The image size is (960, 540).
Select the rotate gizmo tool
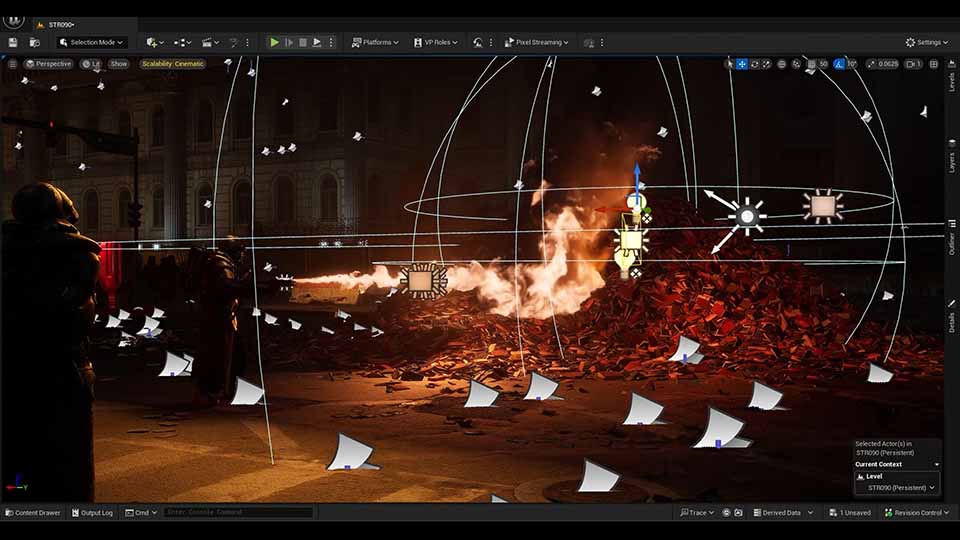[x=756, y=64]
